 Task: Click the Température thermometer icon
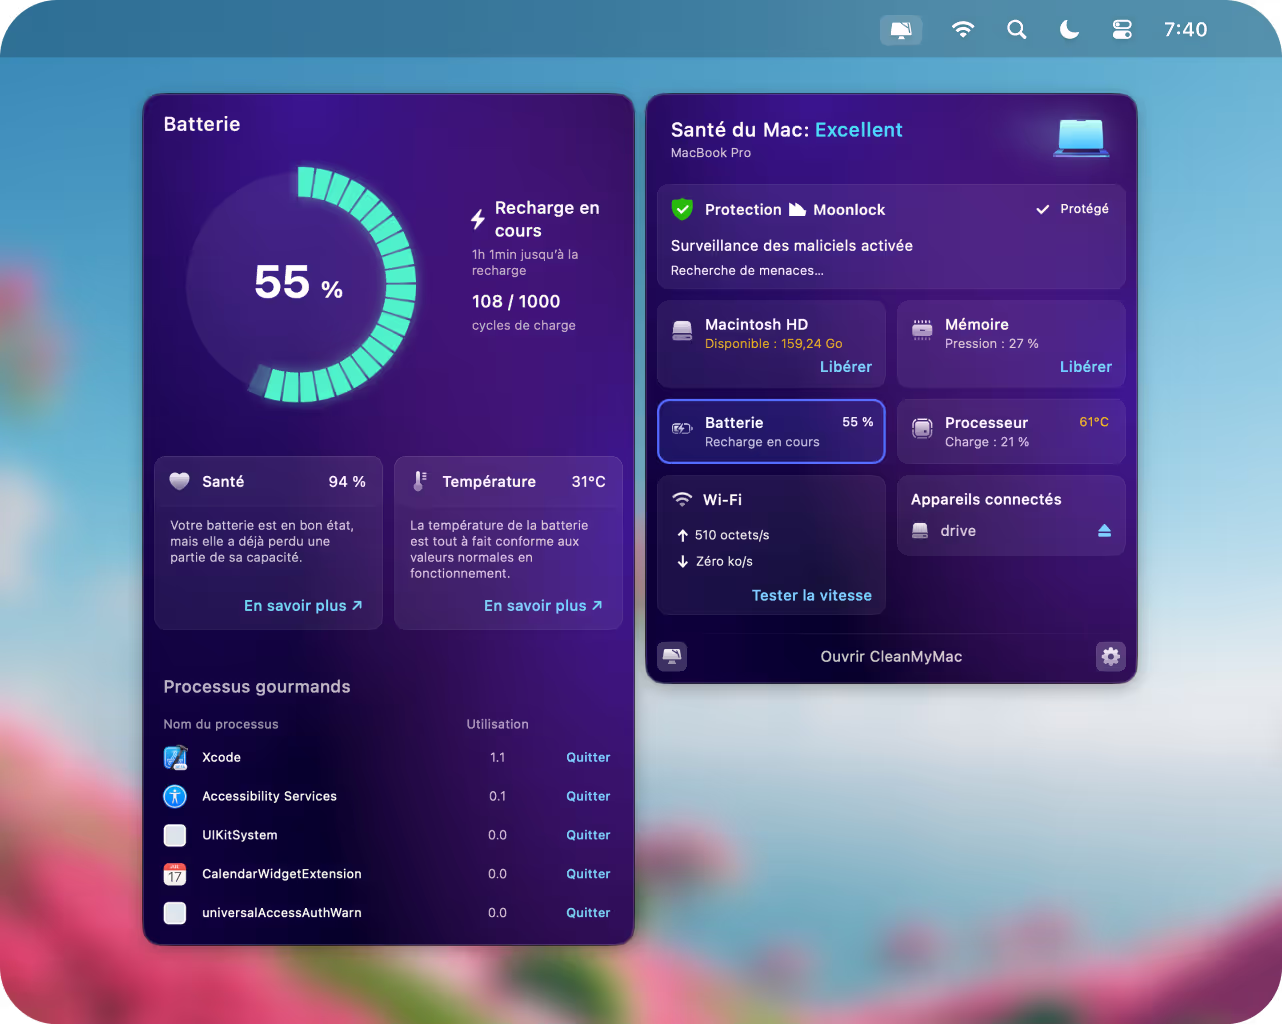pos(420,481)
